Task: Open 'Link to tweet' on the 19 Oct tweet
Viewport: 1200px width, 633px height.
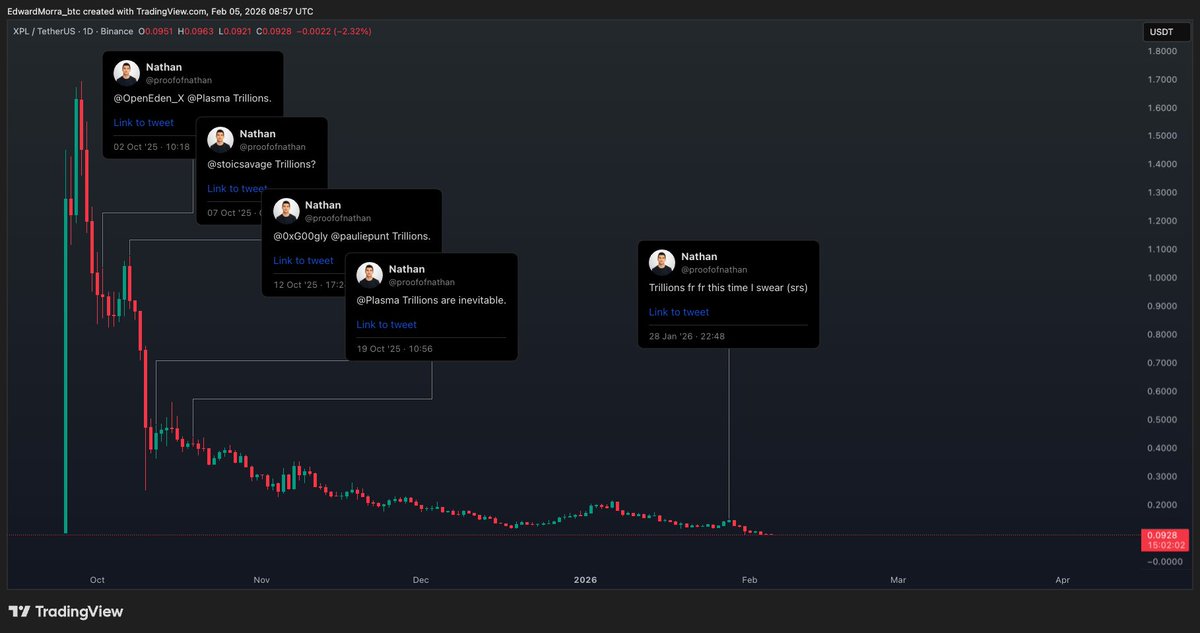Action: 386,324
